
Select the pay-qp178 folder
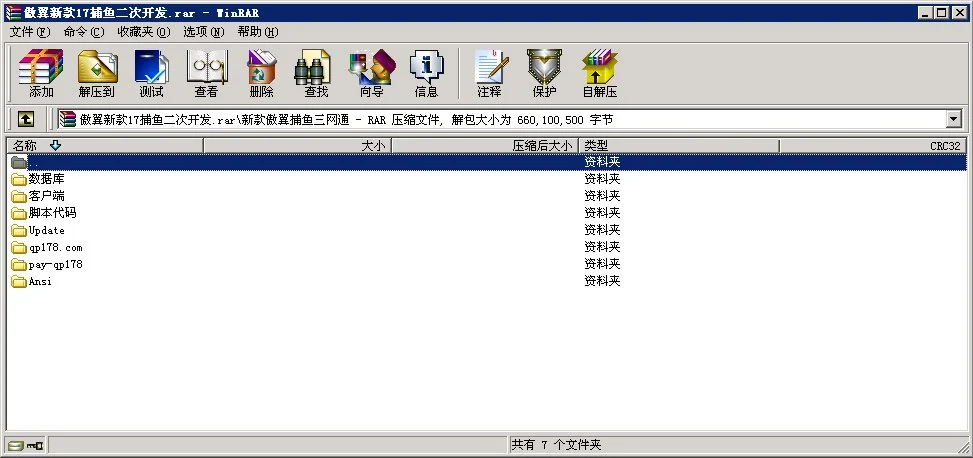click(55, 265)
